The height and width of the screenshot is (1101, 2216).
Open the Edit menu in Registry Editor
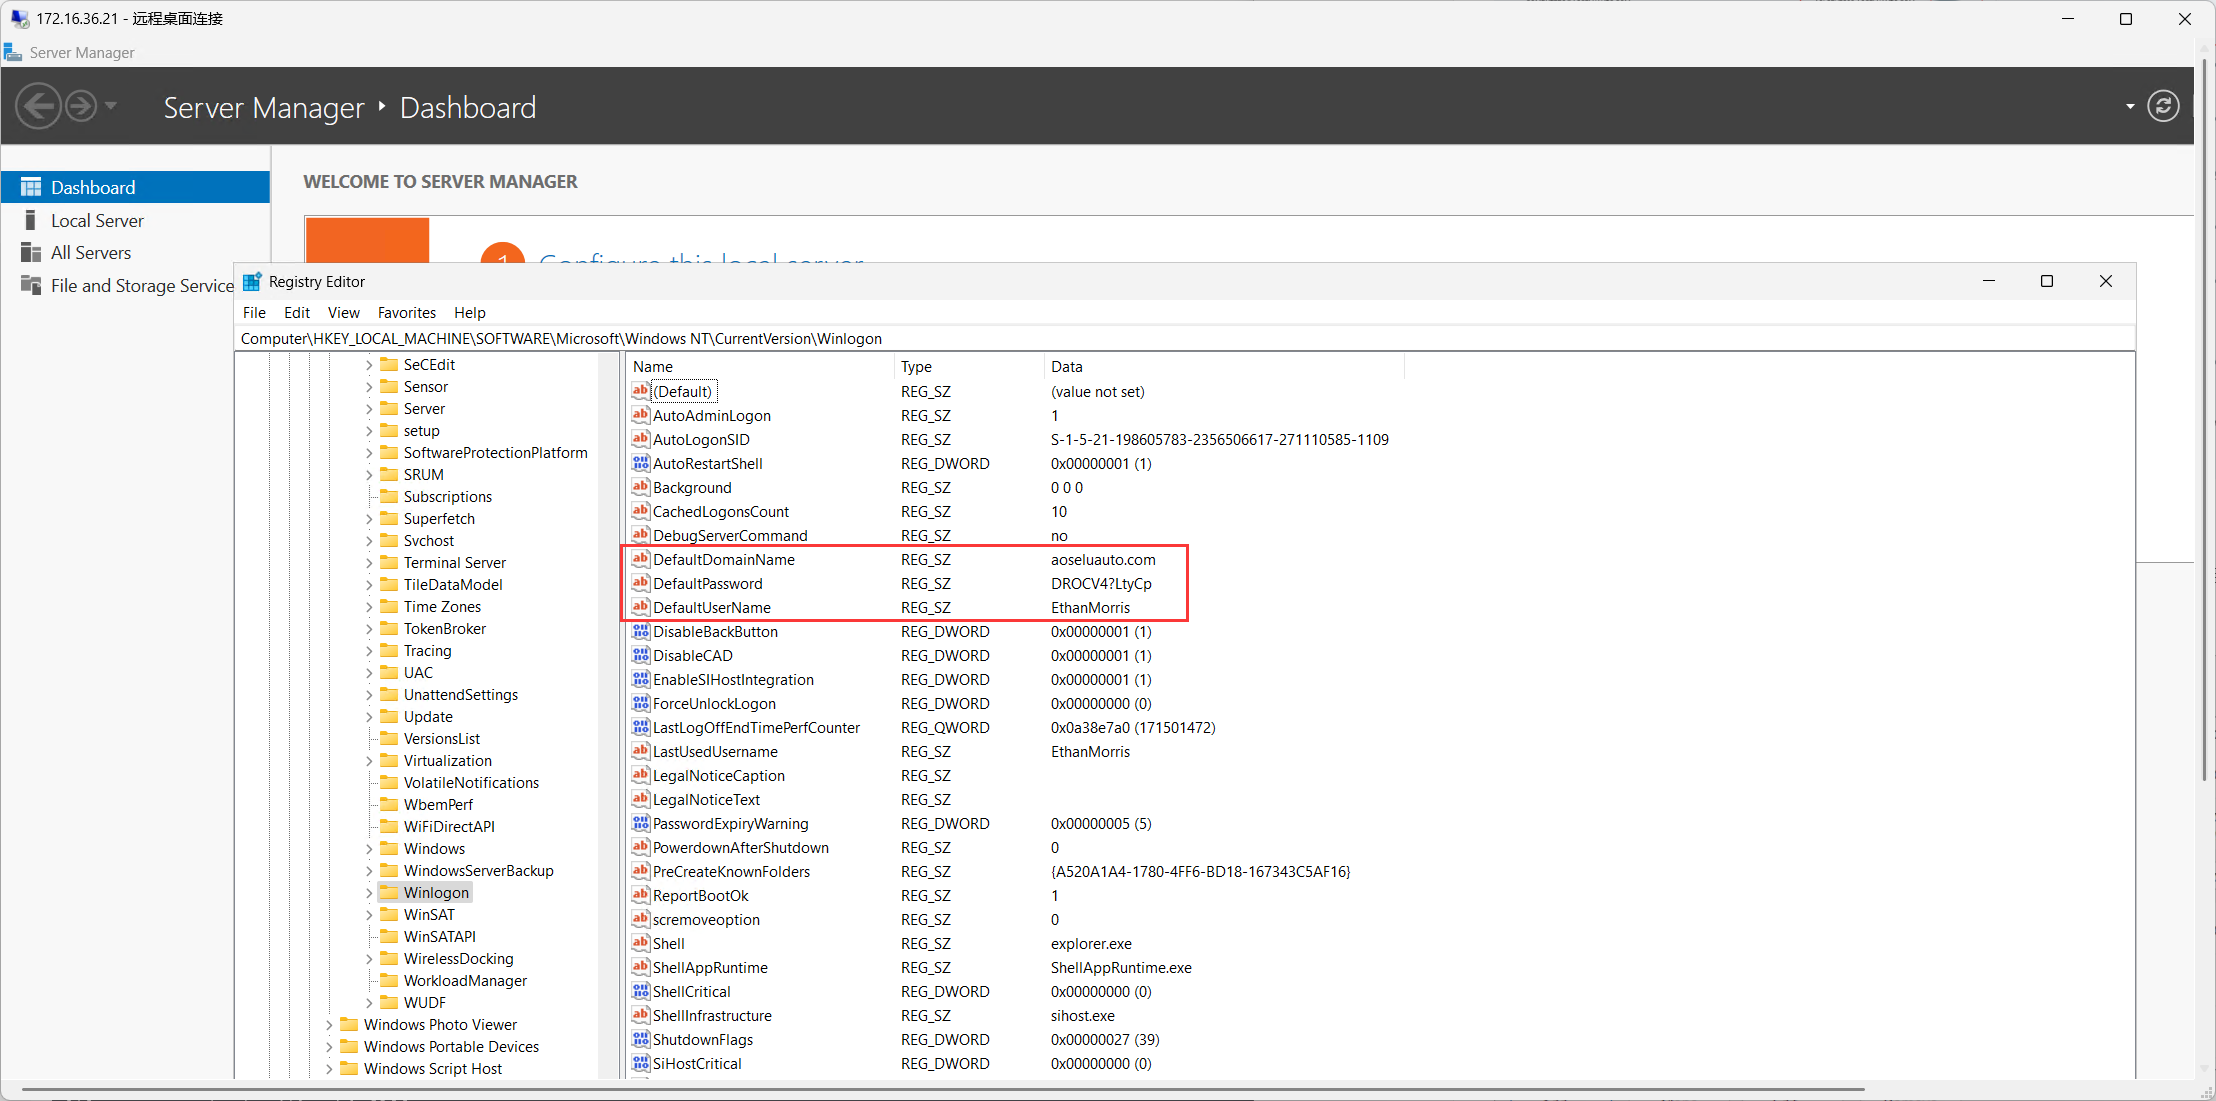point(296,312)
